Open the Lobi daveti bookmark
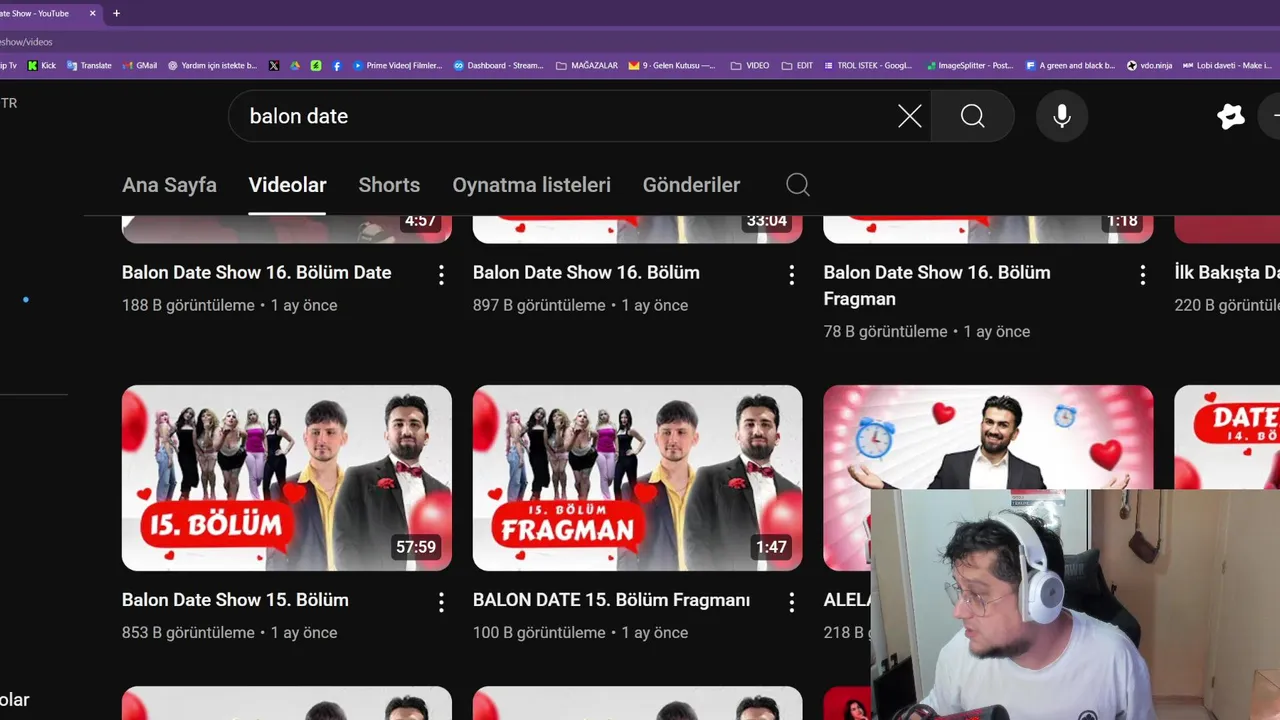The height and width of the screenshot is (720, 1280). 1227,65
